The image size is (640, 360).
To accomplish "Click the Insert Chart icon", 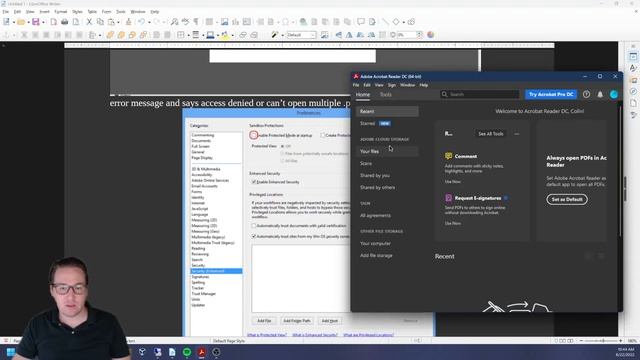I will (236, 22).
